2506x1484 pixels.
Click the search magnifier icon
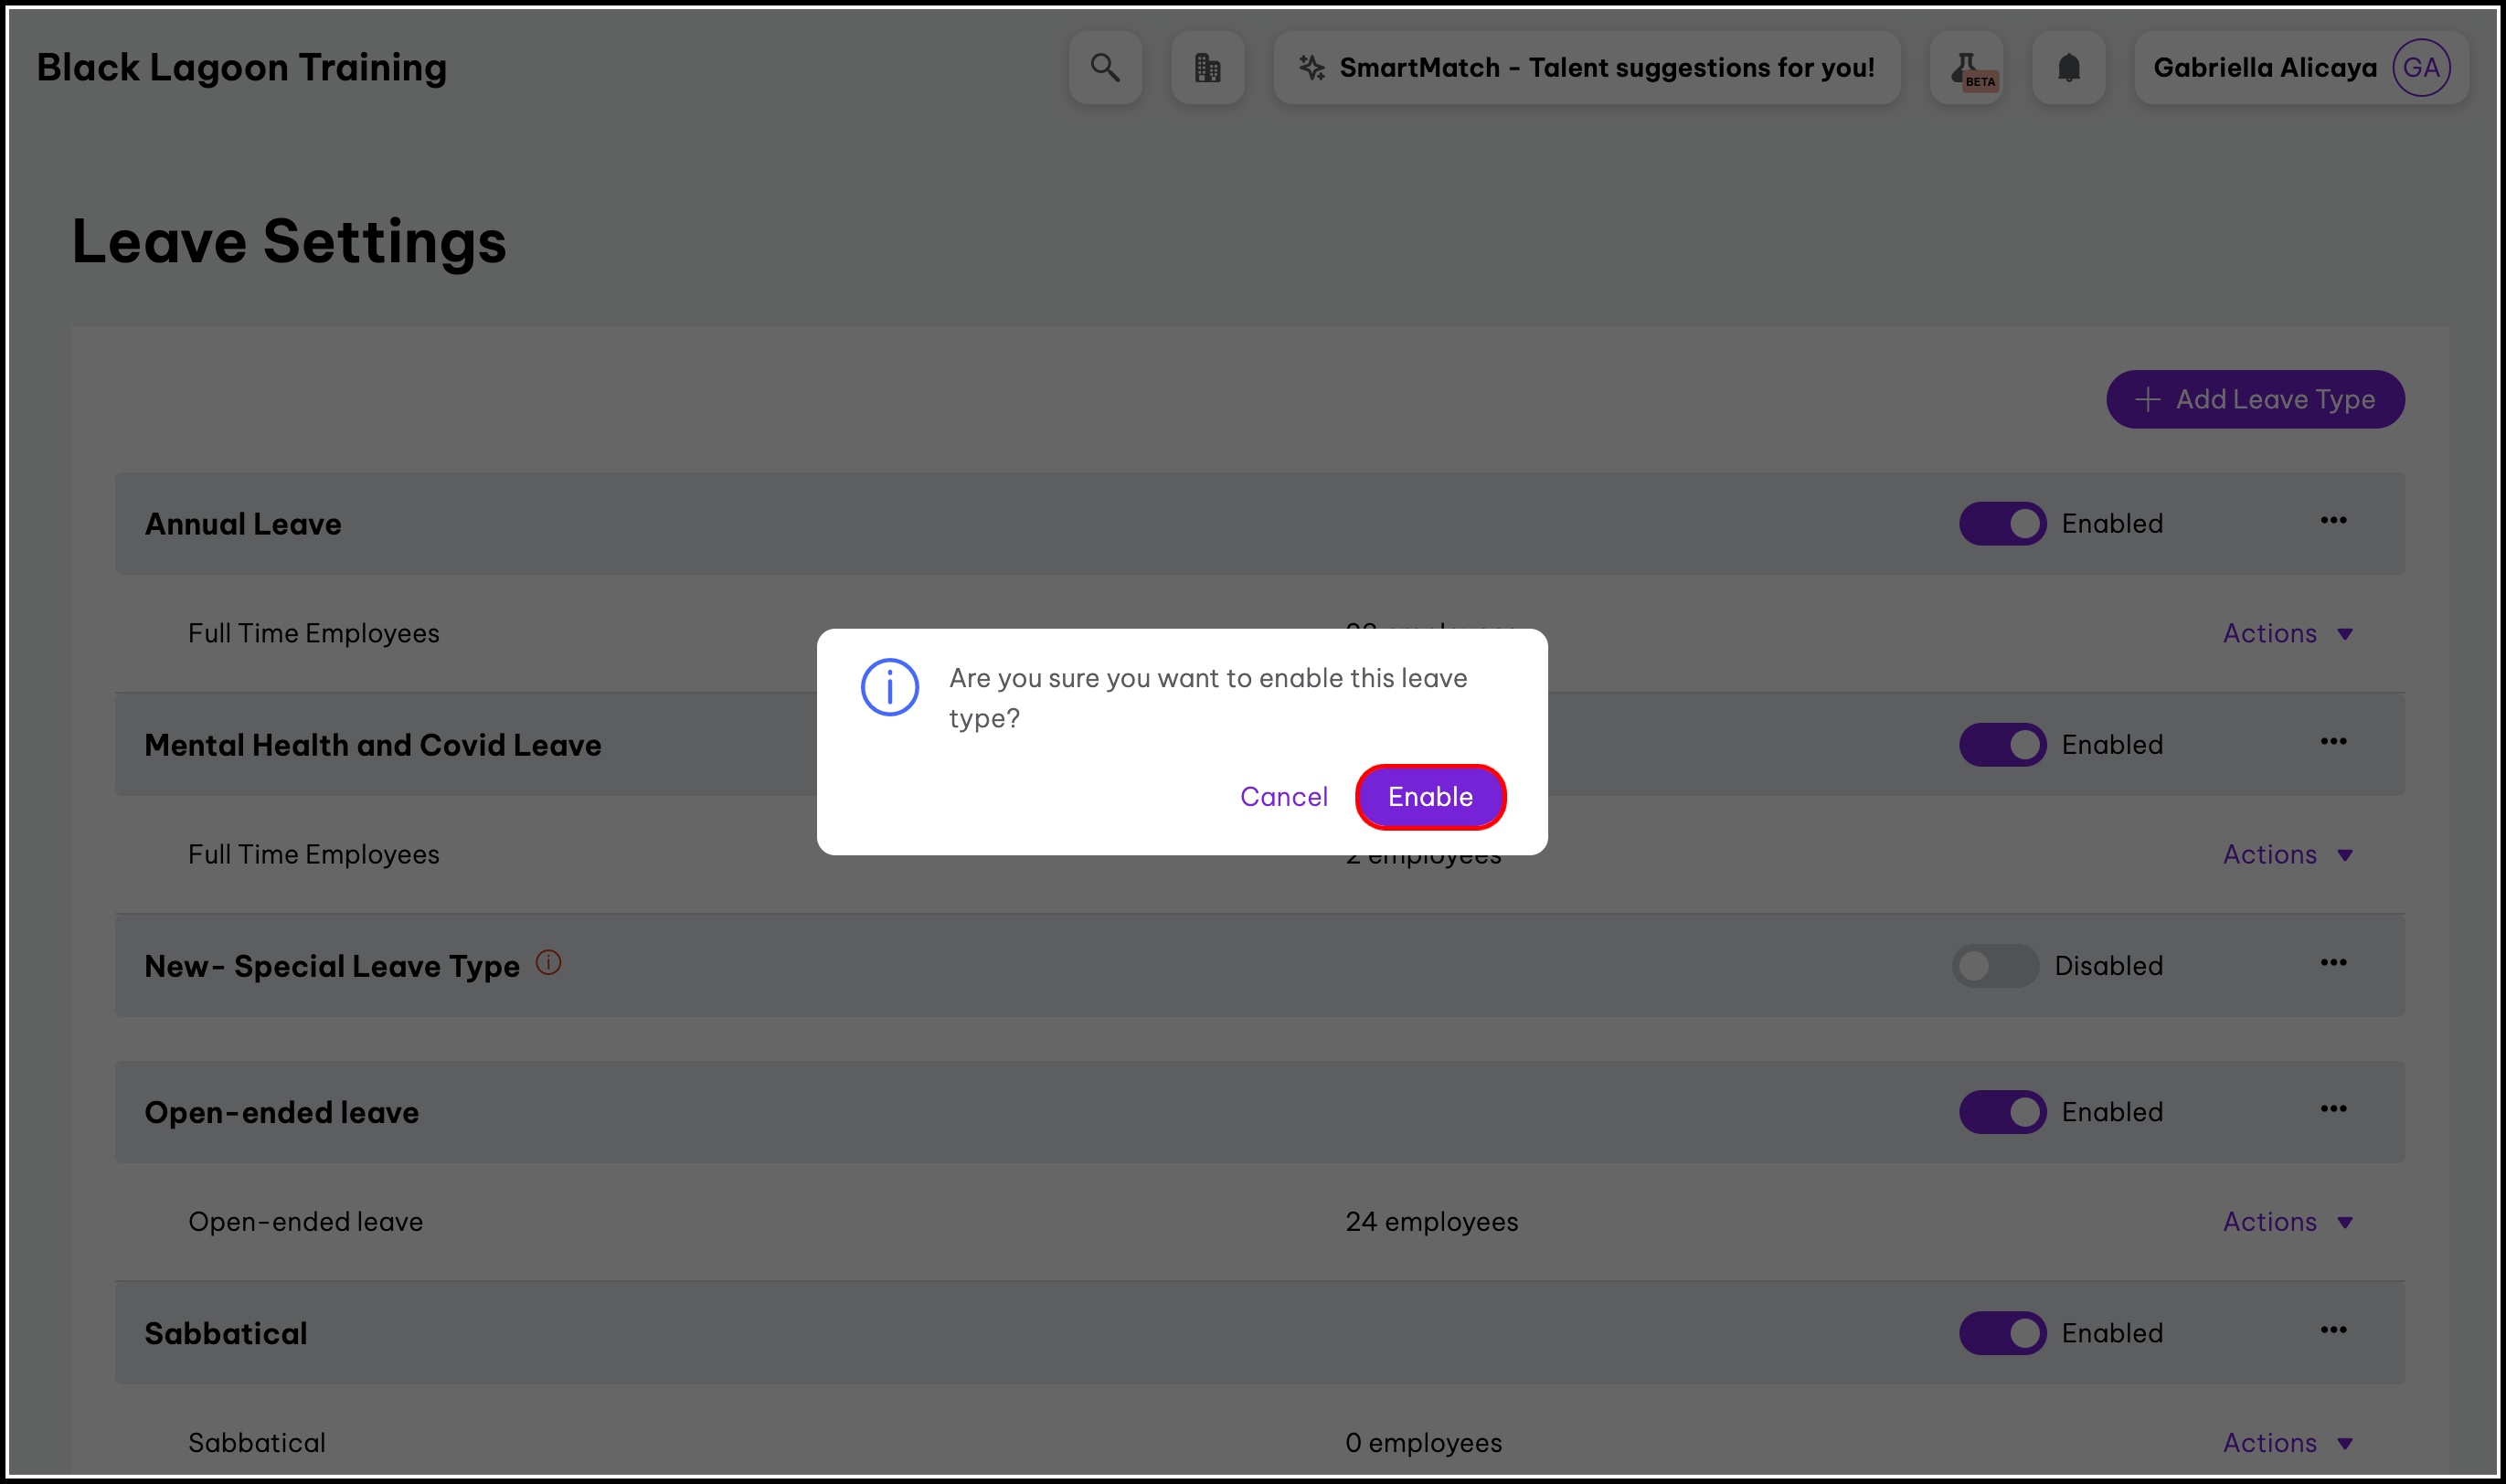tap(1105, 68)
